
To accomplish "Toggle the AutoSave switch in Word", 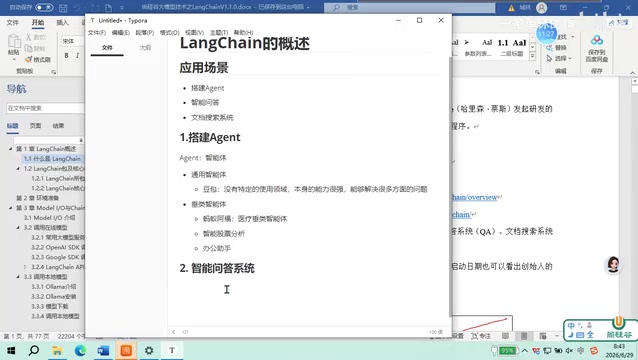I will point(44,7).
